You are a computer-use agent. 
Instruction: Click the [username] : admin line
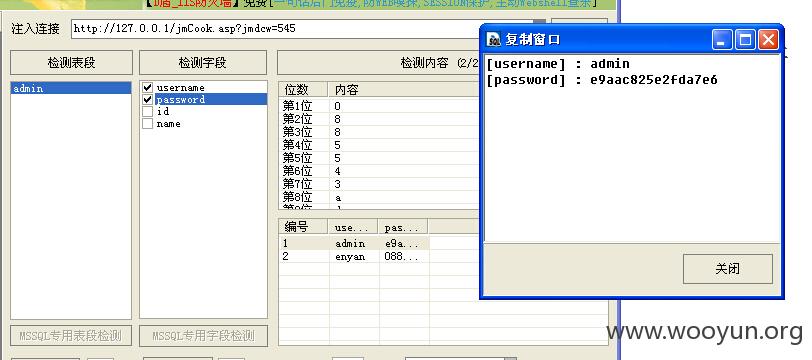click(x=558, y=64)
